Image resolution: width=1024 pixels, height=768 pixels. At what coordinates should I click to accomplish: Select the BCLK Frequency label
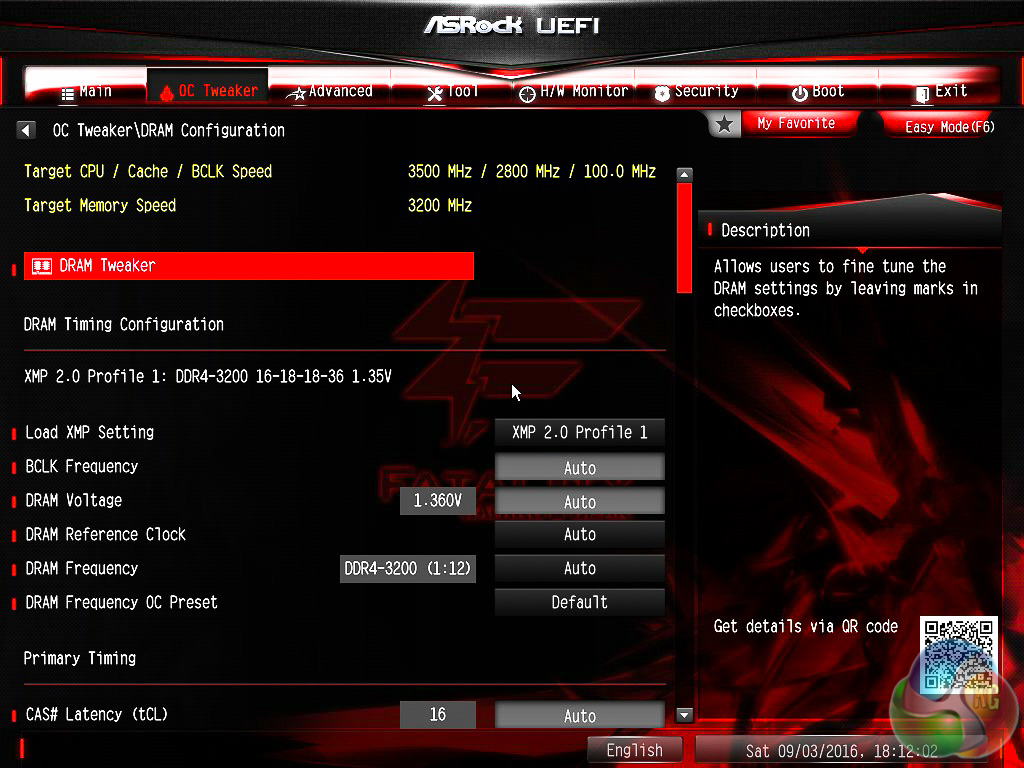[82, 466]
